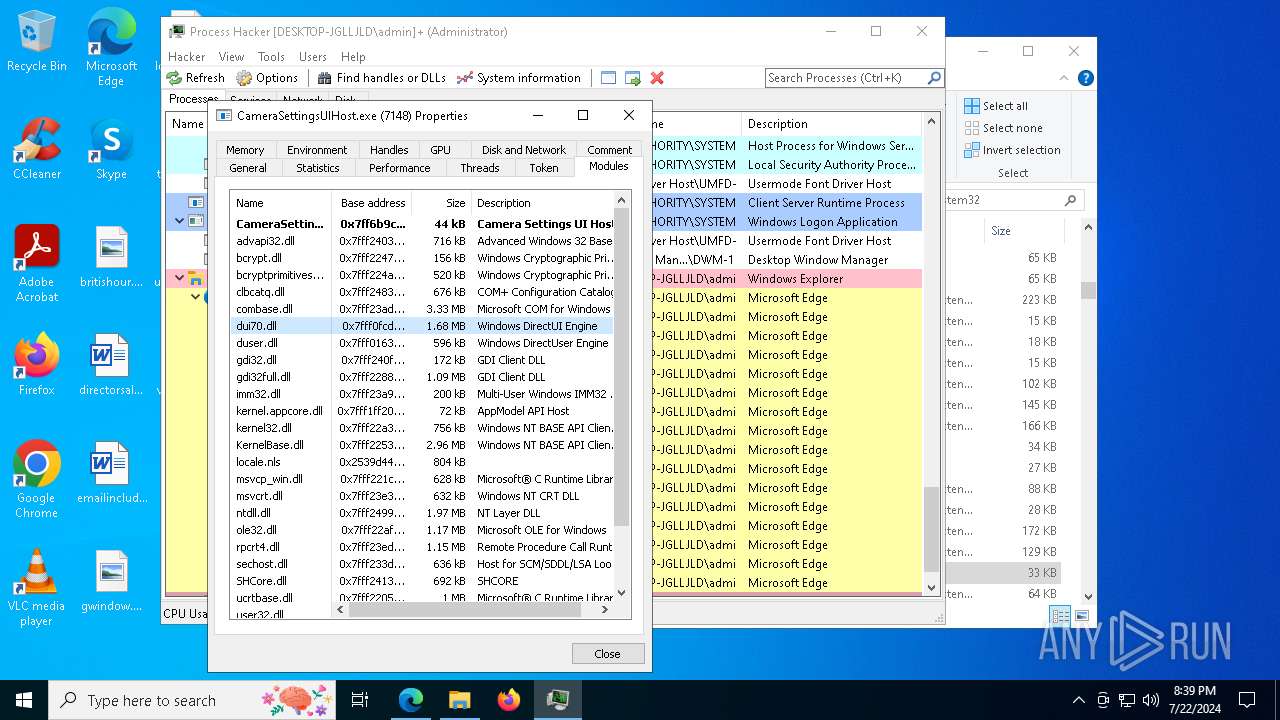Click the blue Help icon in Explorer
This screenshot has height=720, width=1280.
[x=1085, y=78]
